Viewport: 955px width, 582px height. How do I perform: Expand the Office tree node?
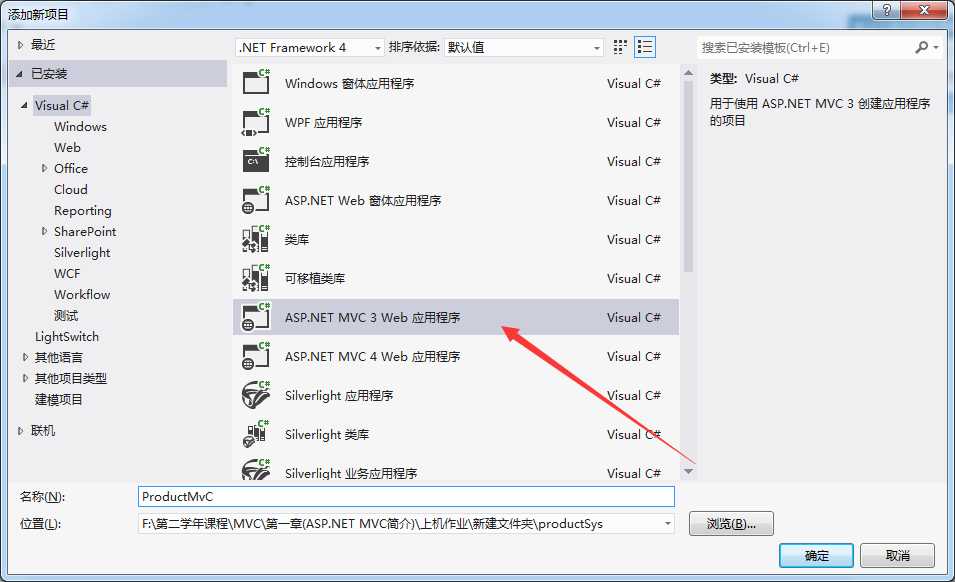tap(44, 168)
